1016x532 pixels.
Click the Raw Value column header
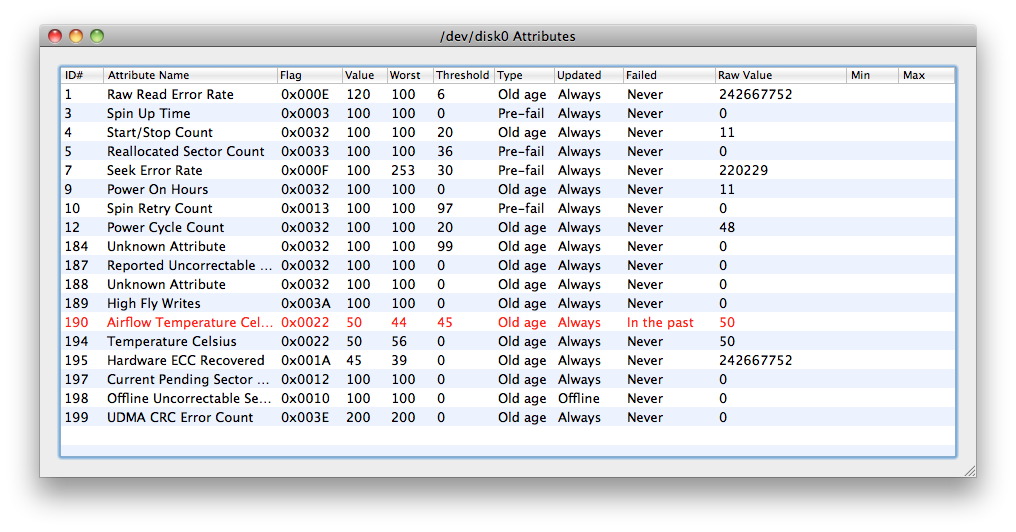click(781, 75)
